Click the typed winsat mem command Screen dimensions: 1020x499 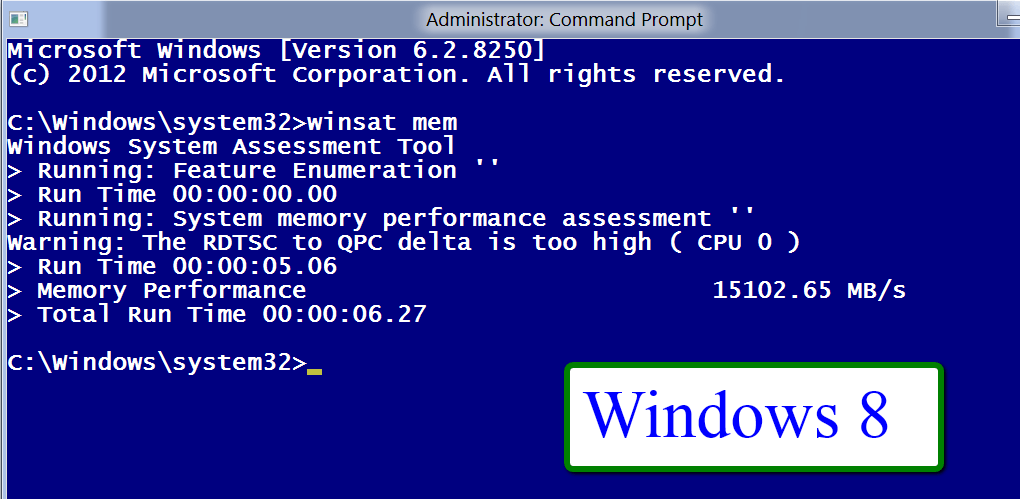(x=382, y=122)
